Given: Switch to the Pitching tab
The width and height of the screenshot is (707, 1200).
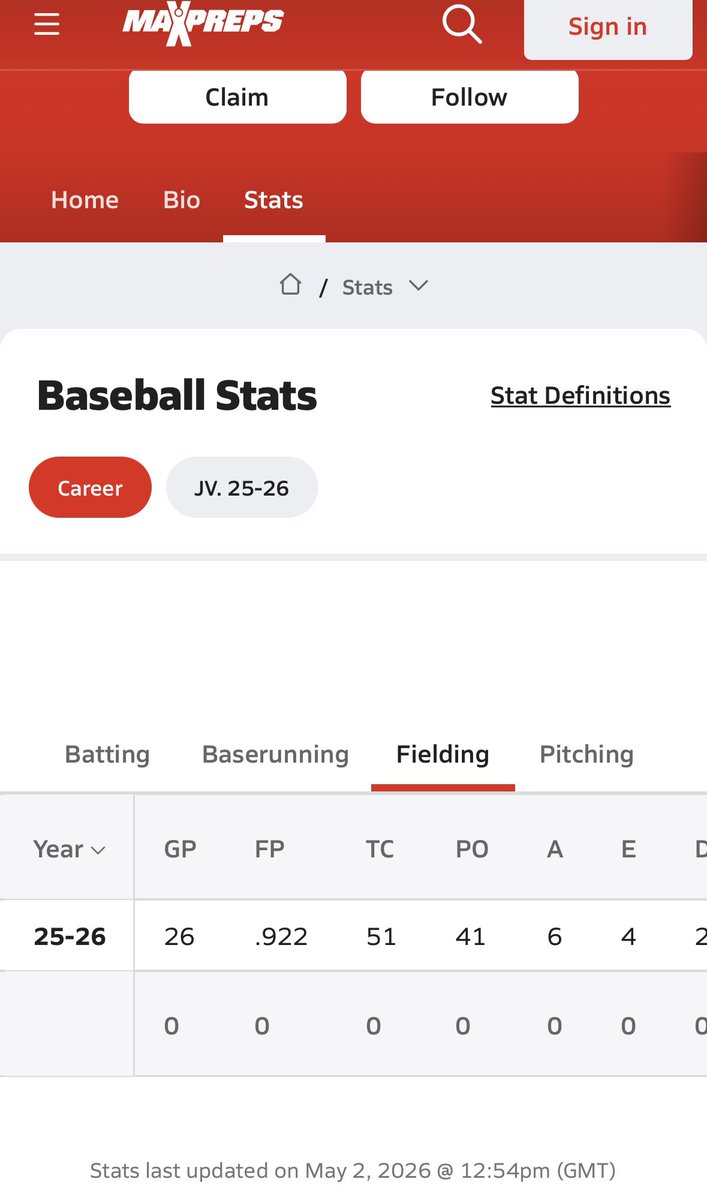Looking at the screenshot, I should (587, 754).
